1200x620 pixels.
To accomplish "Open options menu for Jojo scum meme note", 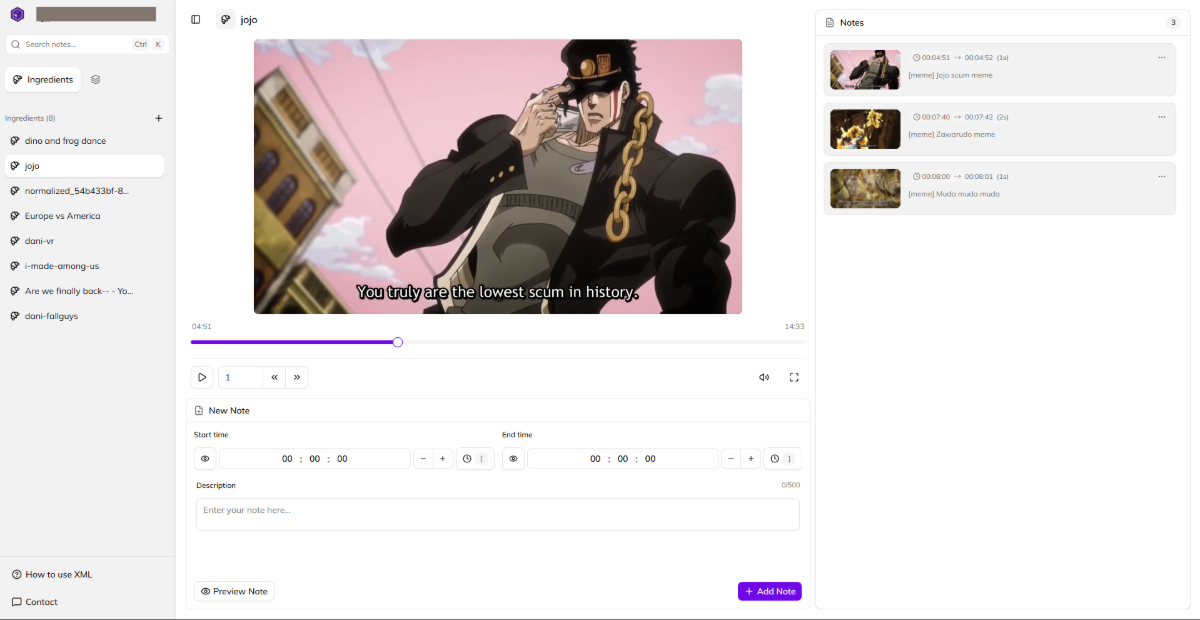I will pos(1161,58).
